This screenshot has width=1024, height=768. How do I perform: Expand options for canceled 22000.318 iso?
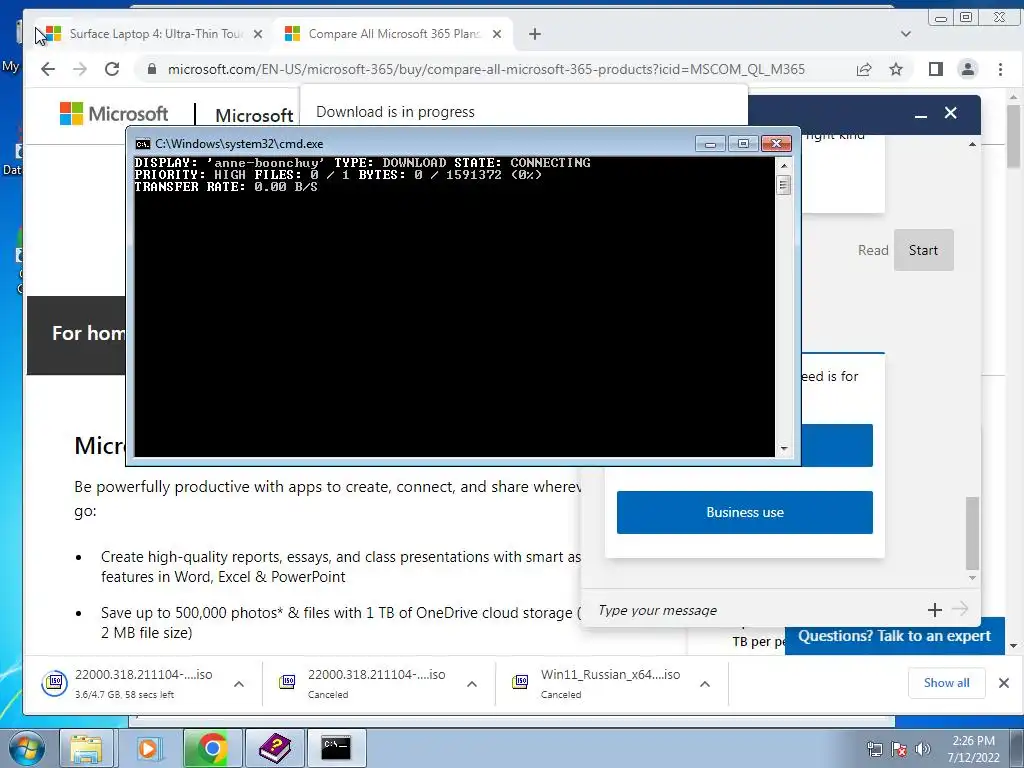472,684
